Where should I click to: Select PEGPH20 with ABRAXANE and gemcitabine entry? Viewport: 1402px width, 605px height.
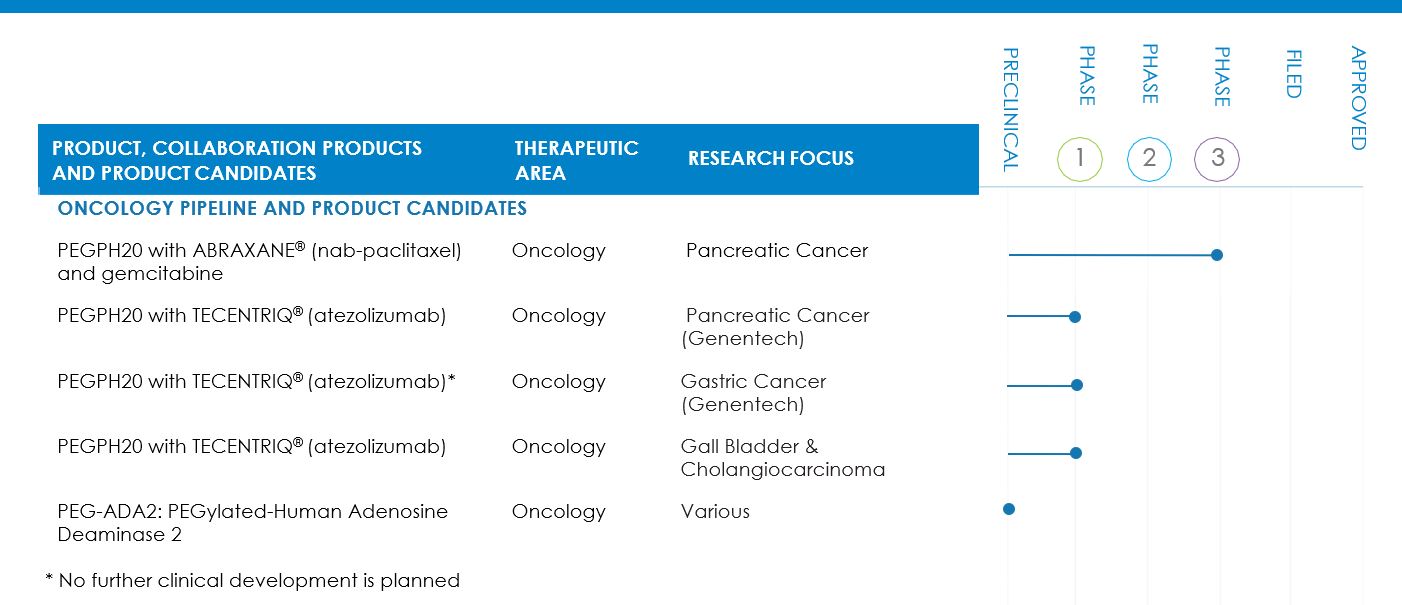pyautogui.click(x=259, y=261)
